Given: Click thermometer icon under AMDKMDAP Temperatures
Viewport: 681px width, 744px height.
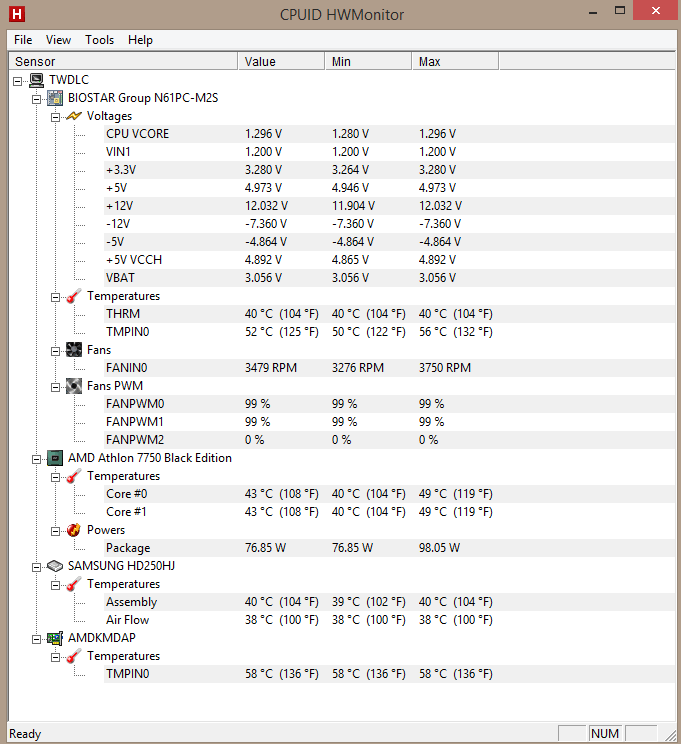Looking at the screenshot, I should click(74, 656).
